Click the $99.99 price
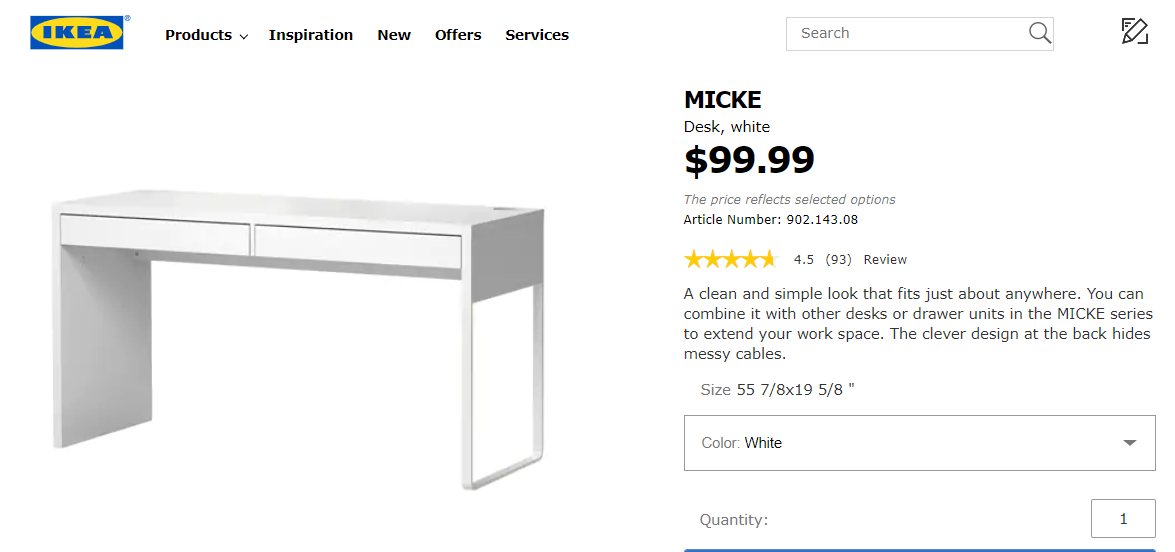This screenshot has width=1175, height=552. [749, 160]
